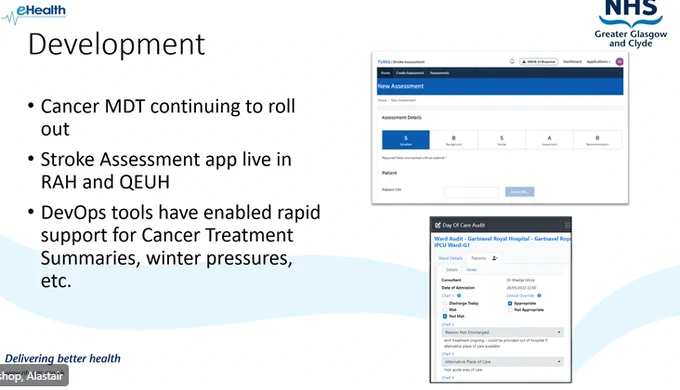Click the Clinical Override link label
This screenshot has height=390, width=680.
521,295
